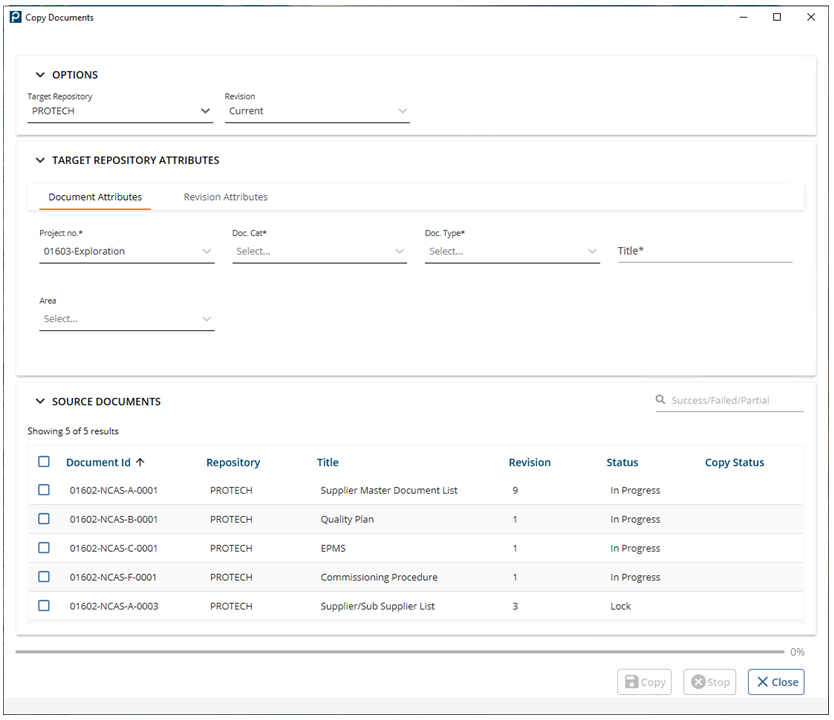
Task: Click the search magnifier icon in Source Documents
Action: point(661,400)
